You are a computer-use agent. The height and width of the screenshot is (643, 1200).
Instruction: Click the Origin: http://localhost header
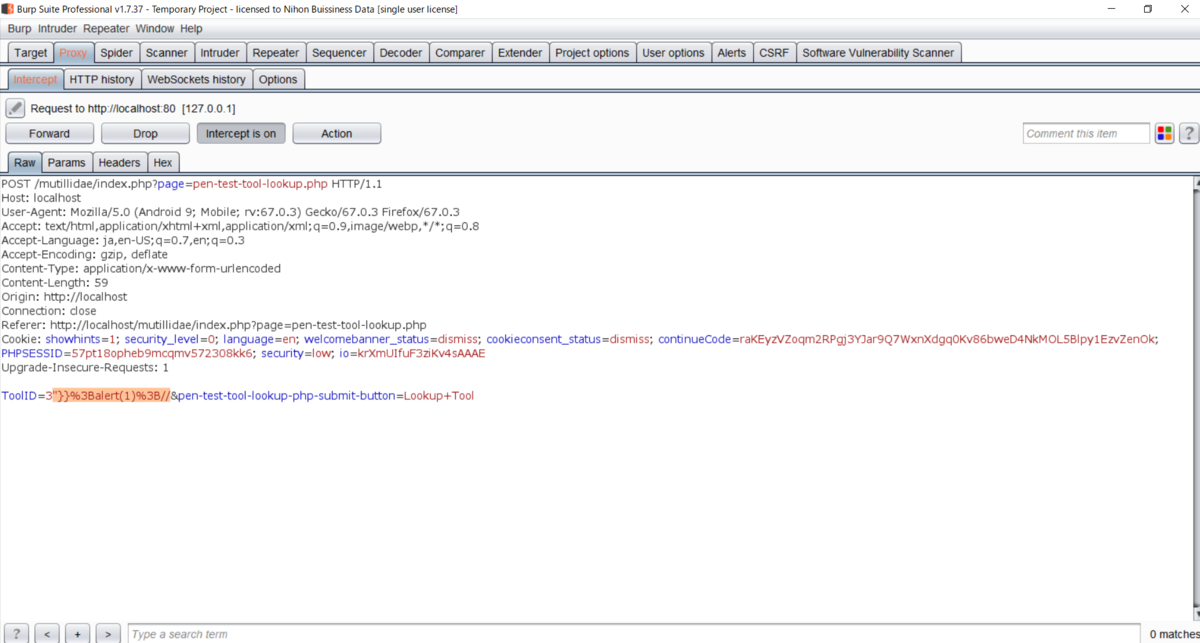(65, 297)
